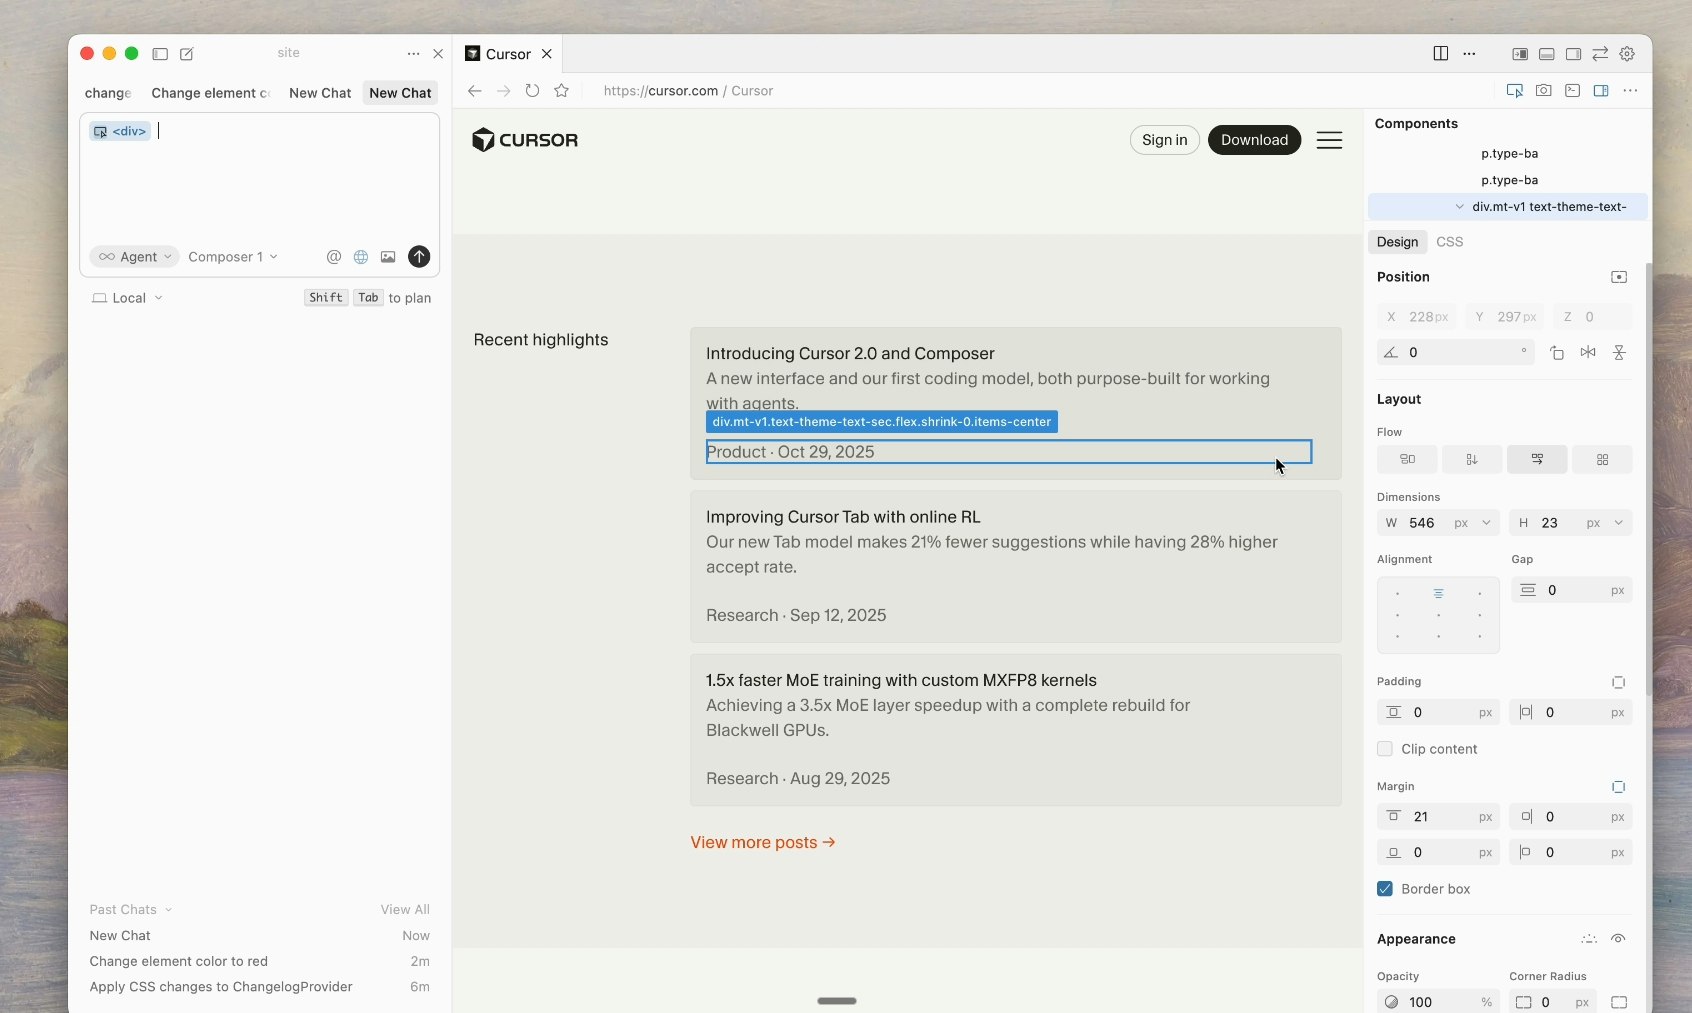
Task: Open the Local environment dropdown
Action: coord(127,298)
